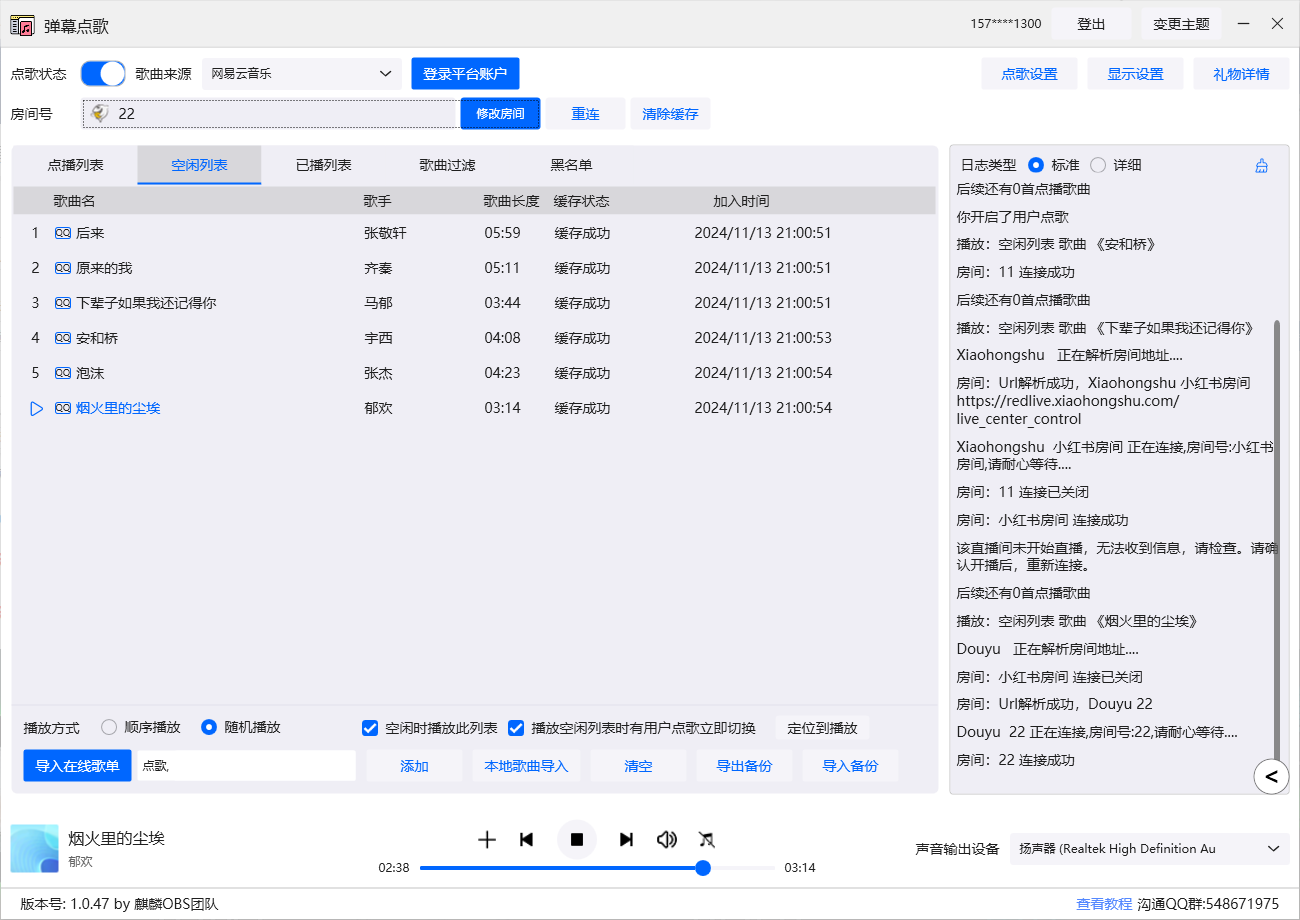Click the 重连 reconnect button
Viewport: 1300px width, 920px height.
585,113
